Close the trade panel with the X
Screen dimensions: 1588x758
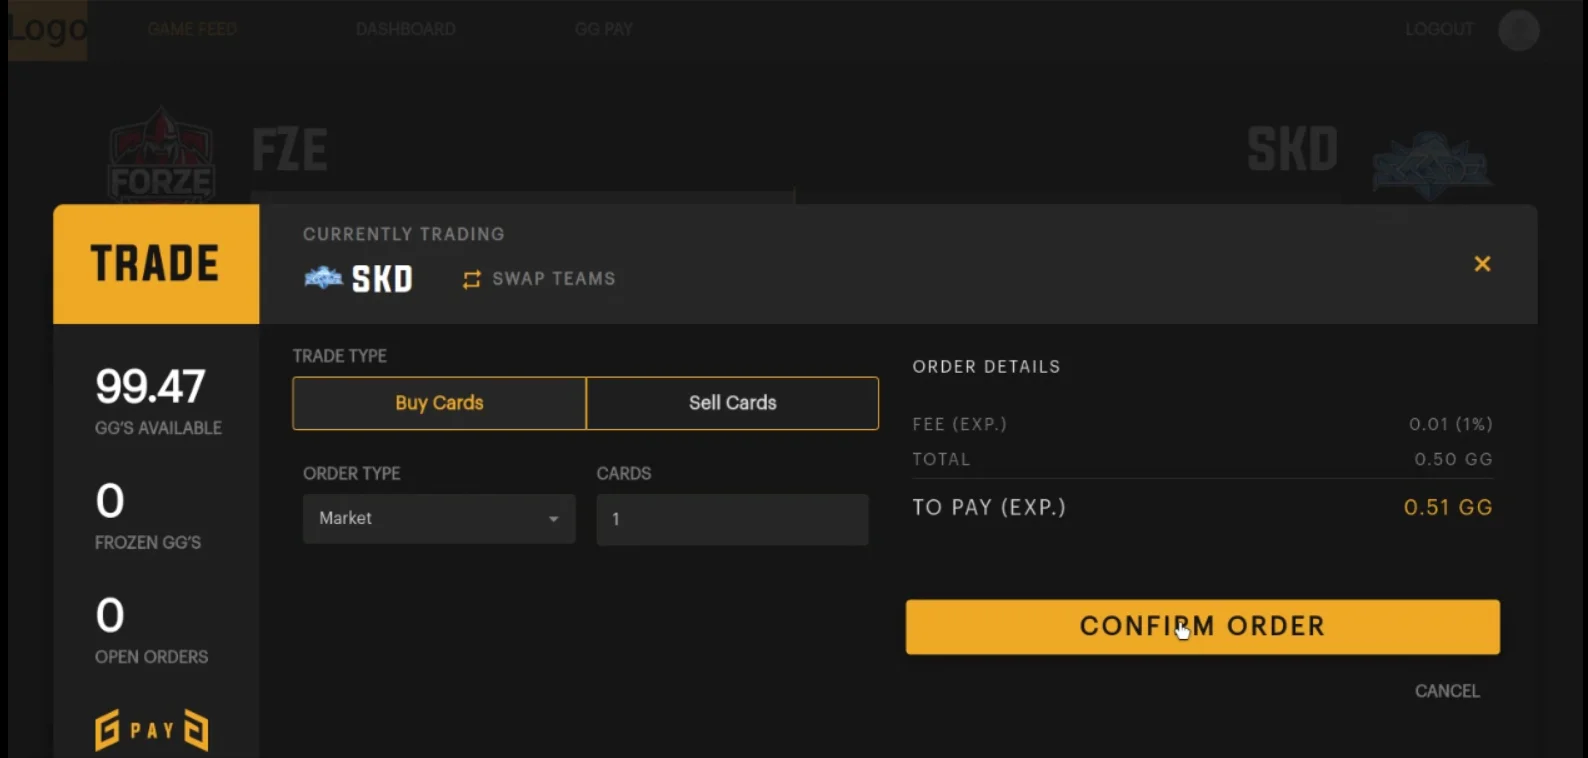click(x=1482, y=264)
